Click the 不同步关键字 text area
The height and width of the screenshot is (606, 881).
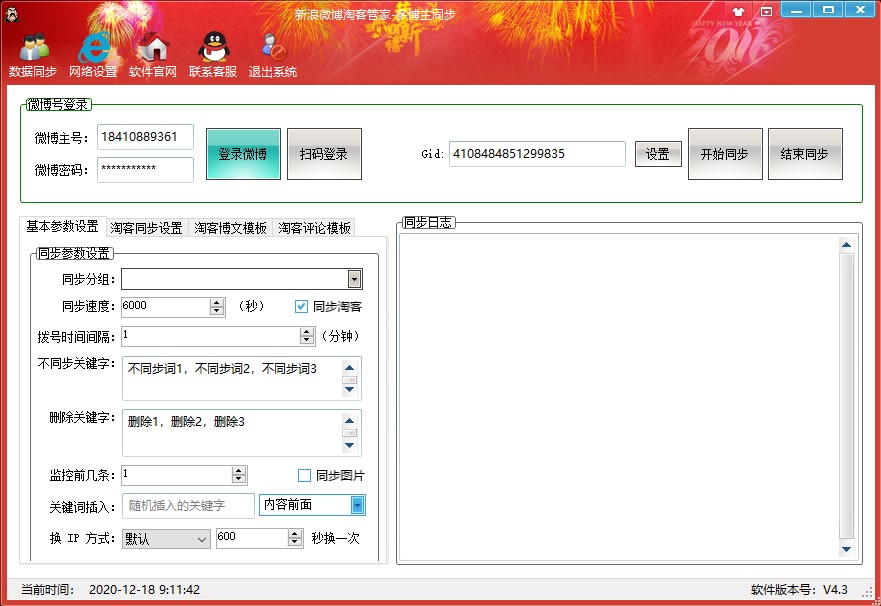(231, 379)
